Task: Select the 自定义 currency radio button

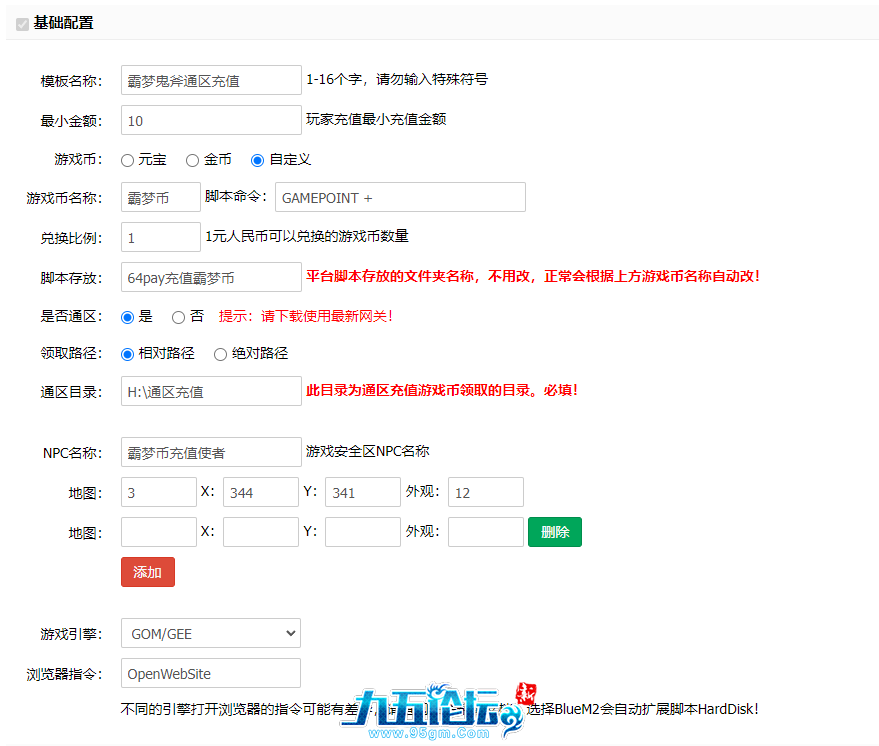Action: (x=258, y=160)
